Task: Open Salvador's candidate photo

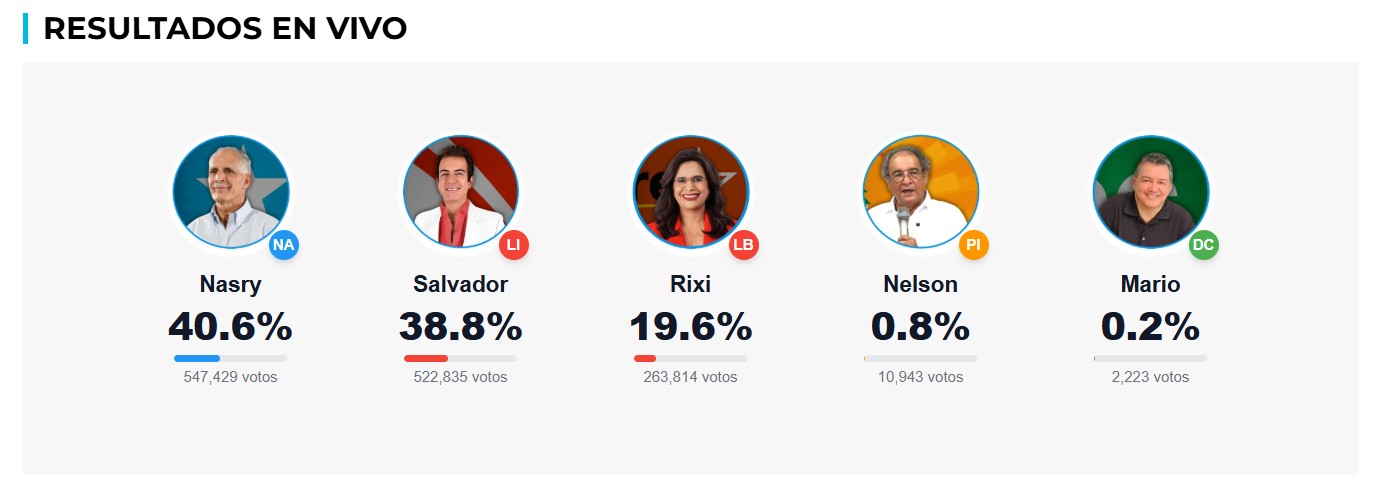Action: point(460,191)
